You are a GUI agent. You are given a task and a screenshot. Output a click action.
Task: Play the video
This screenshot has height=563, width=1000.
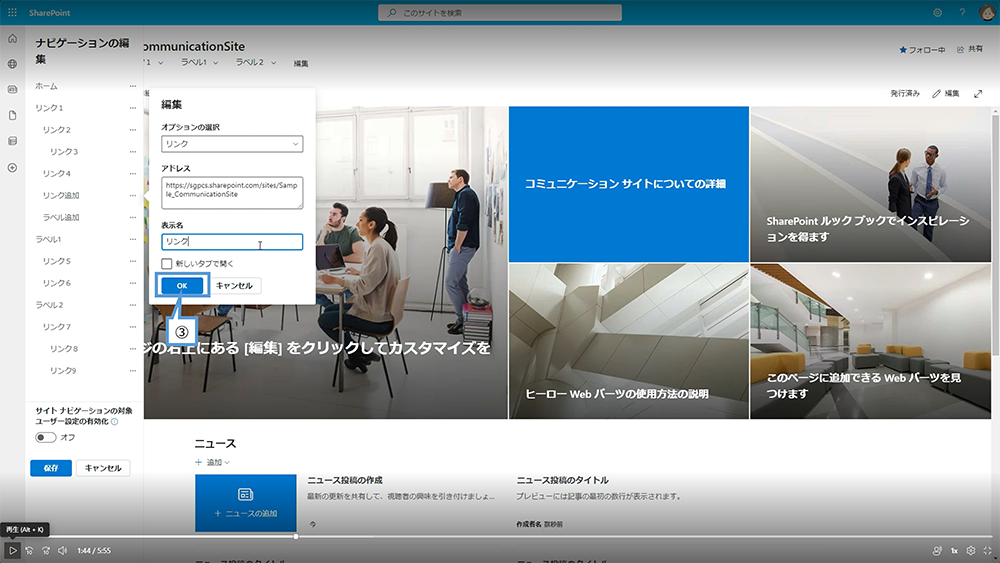12,550
